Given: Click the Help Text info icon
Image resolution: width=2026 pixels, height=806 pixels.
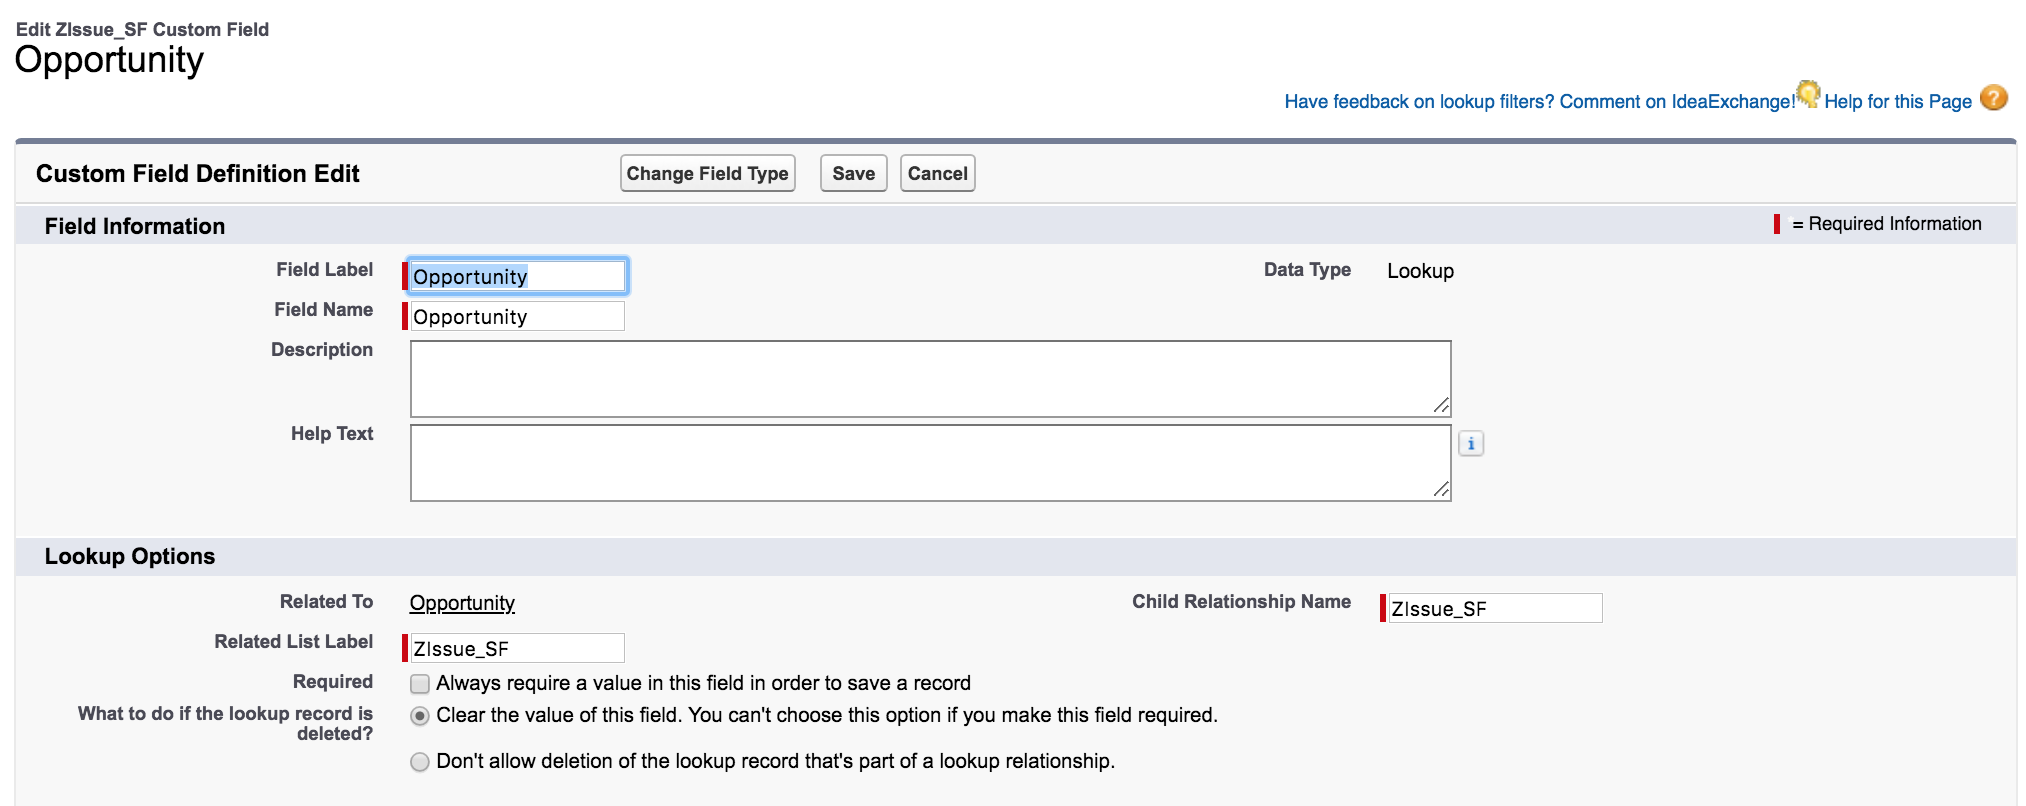Looking at the screenshot, I should tap(1470, 444).
